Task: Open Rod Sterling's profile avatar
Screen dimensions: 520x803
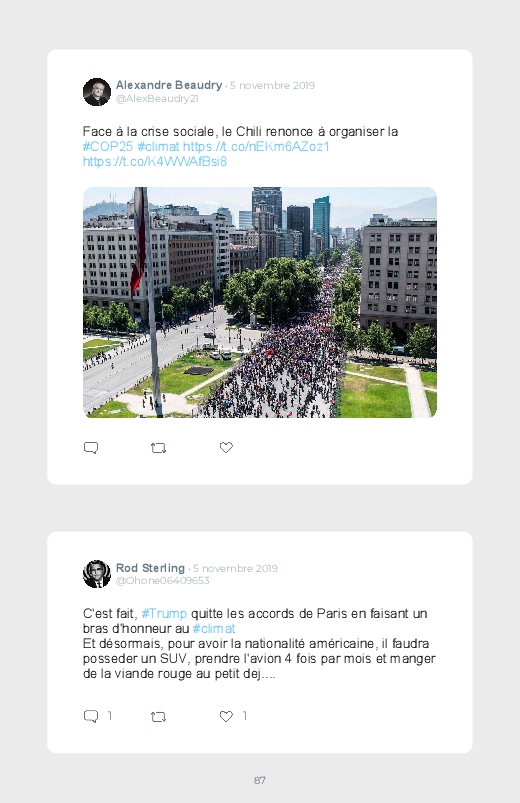Action: pyautogui.click(x=97, y=574)
